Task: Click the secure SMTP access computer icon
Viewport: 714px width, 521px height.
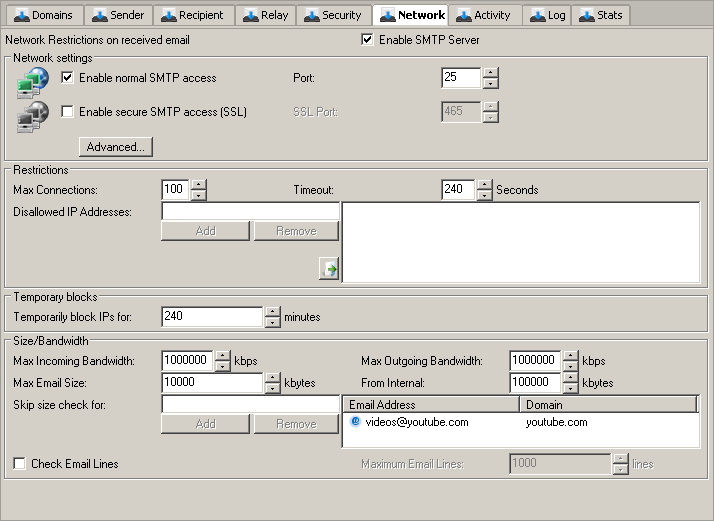Action: point(31,117)
